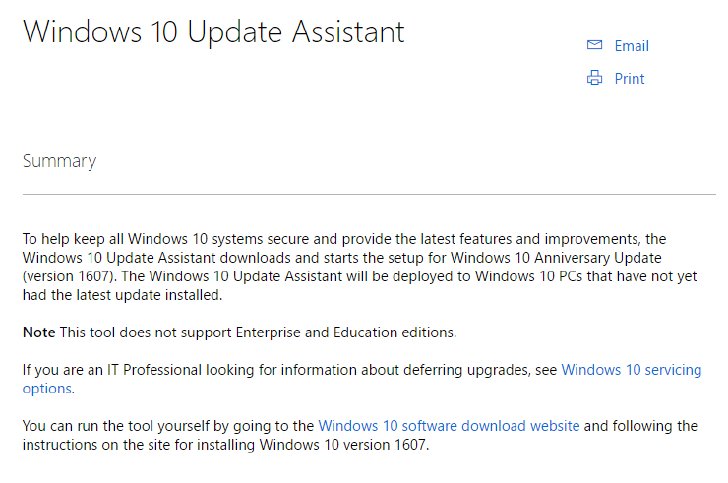
Task: Click the divider line under Summary
Action: point(369,194)
